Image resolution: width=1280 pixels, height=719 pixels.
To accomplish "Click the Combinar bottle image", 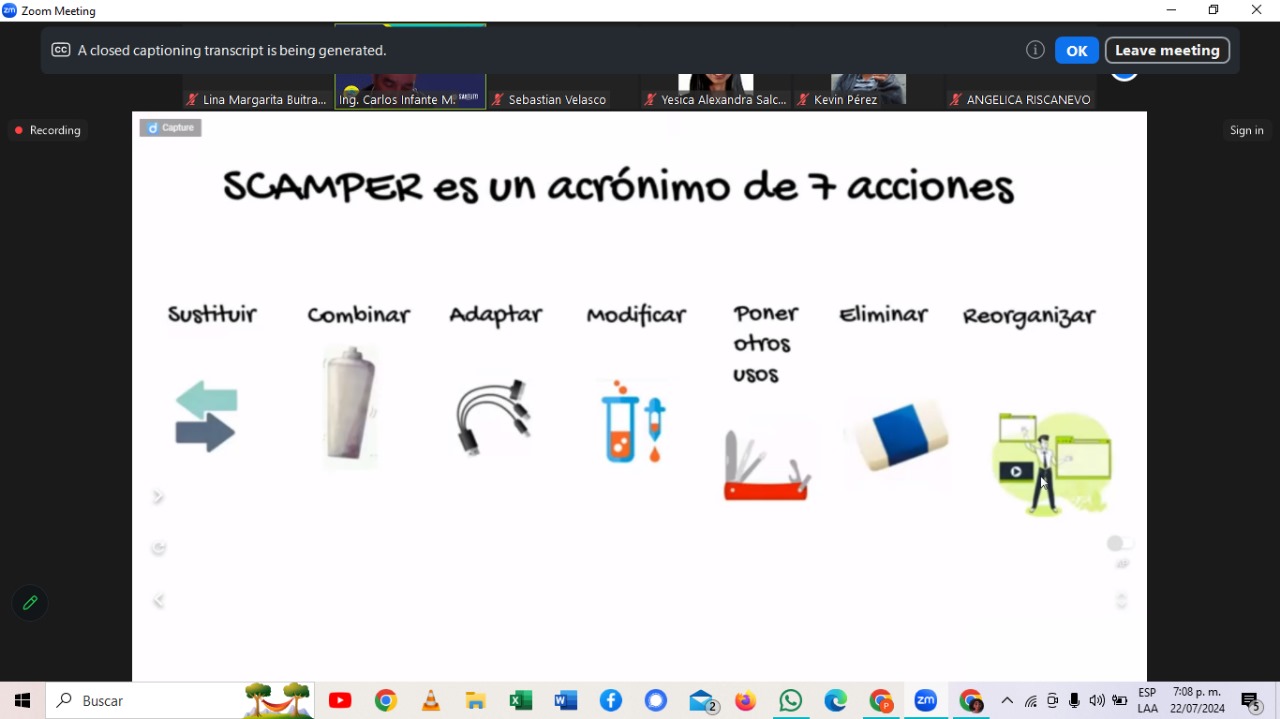I will [x=350, y=405].
